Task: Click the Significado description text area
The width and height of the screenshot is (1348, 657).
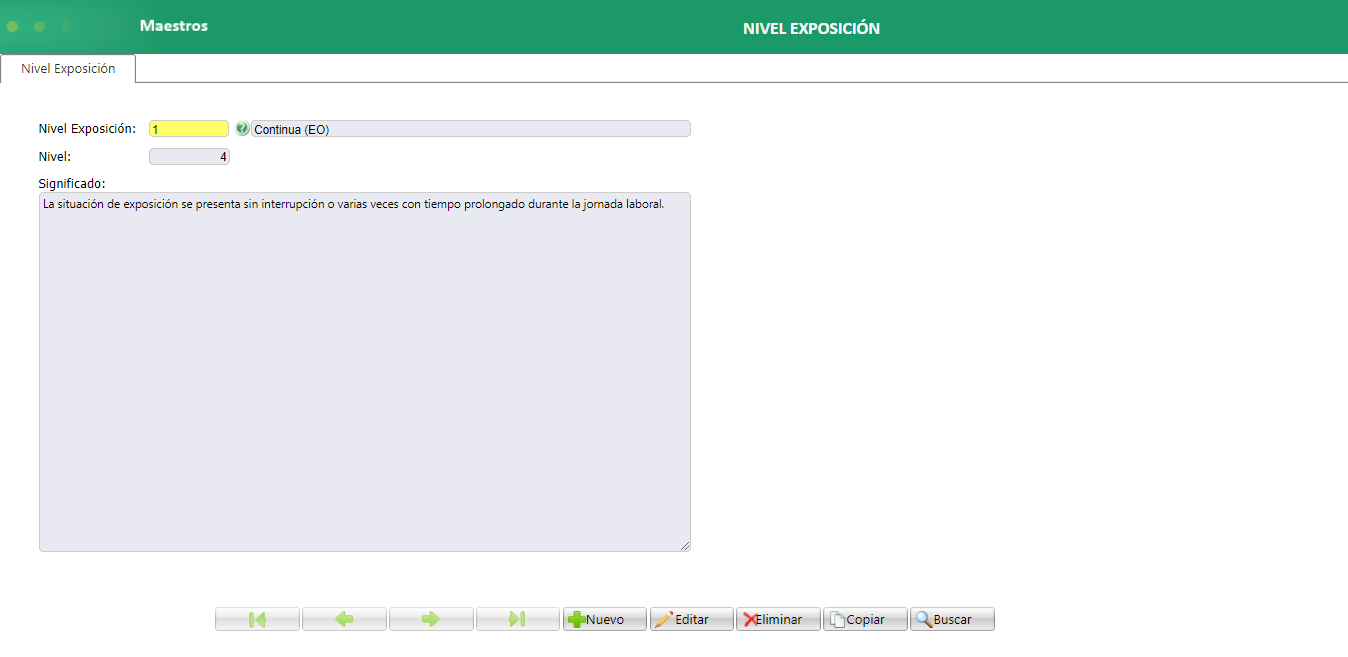Action: click(x=364, y=370)
